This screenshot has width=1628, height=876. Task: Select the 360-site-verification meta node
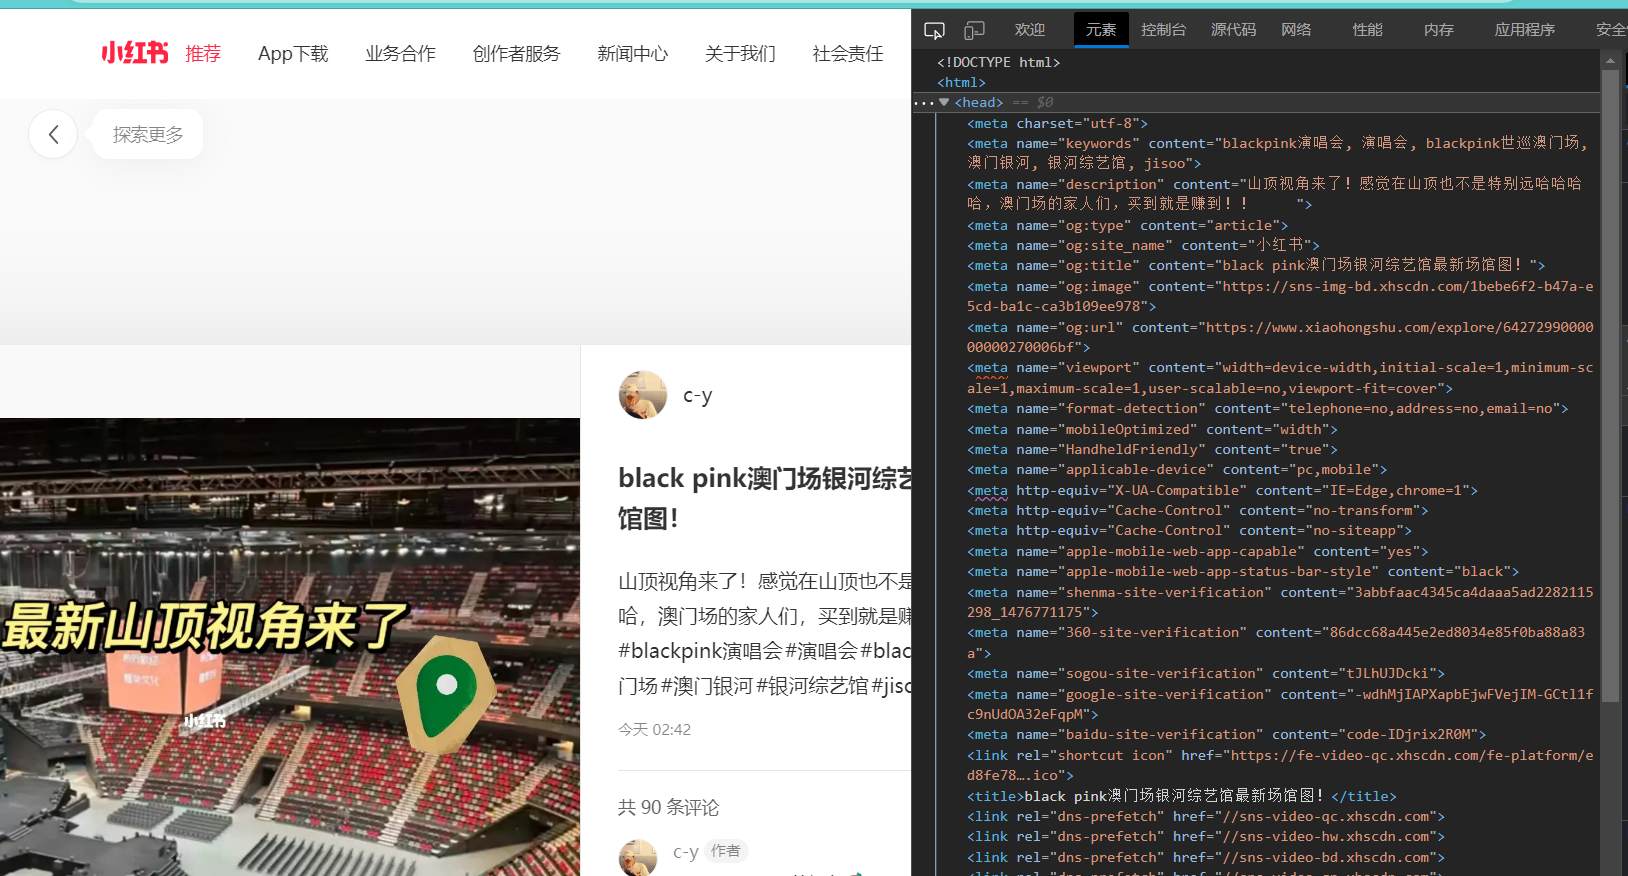pos(1276,642)
